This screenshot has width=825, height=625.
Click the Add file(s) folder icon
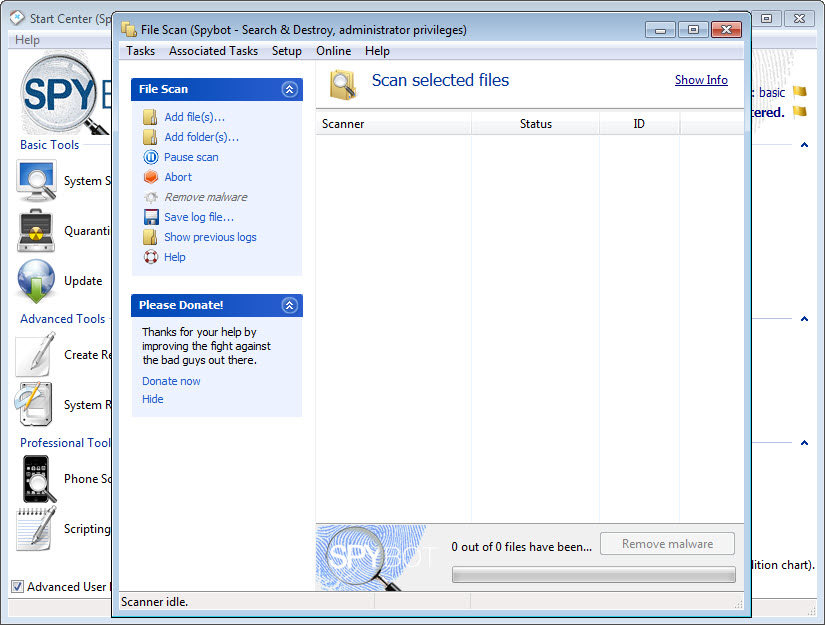point(150,117)
